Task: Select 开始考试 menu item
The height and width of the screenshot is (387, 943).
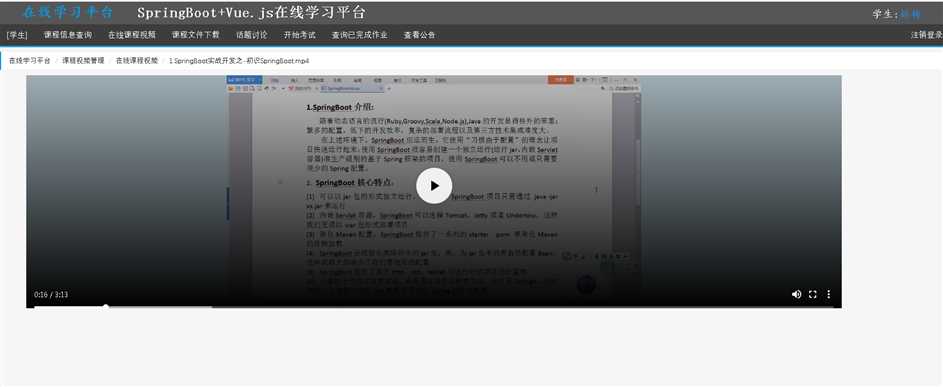Action: tap(299, 35)
